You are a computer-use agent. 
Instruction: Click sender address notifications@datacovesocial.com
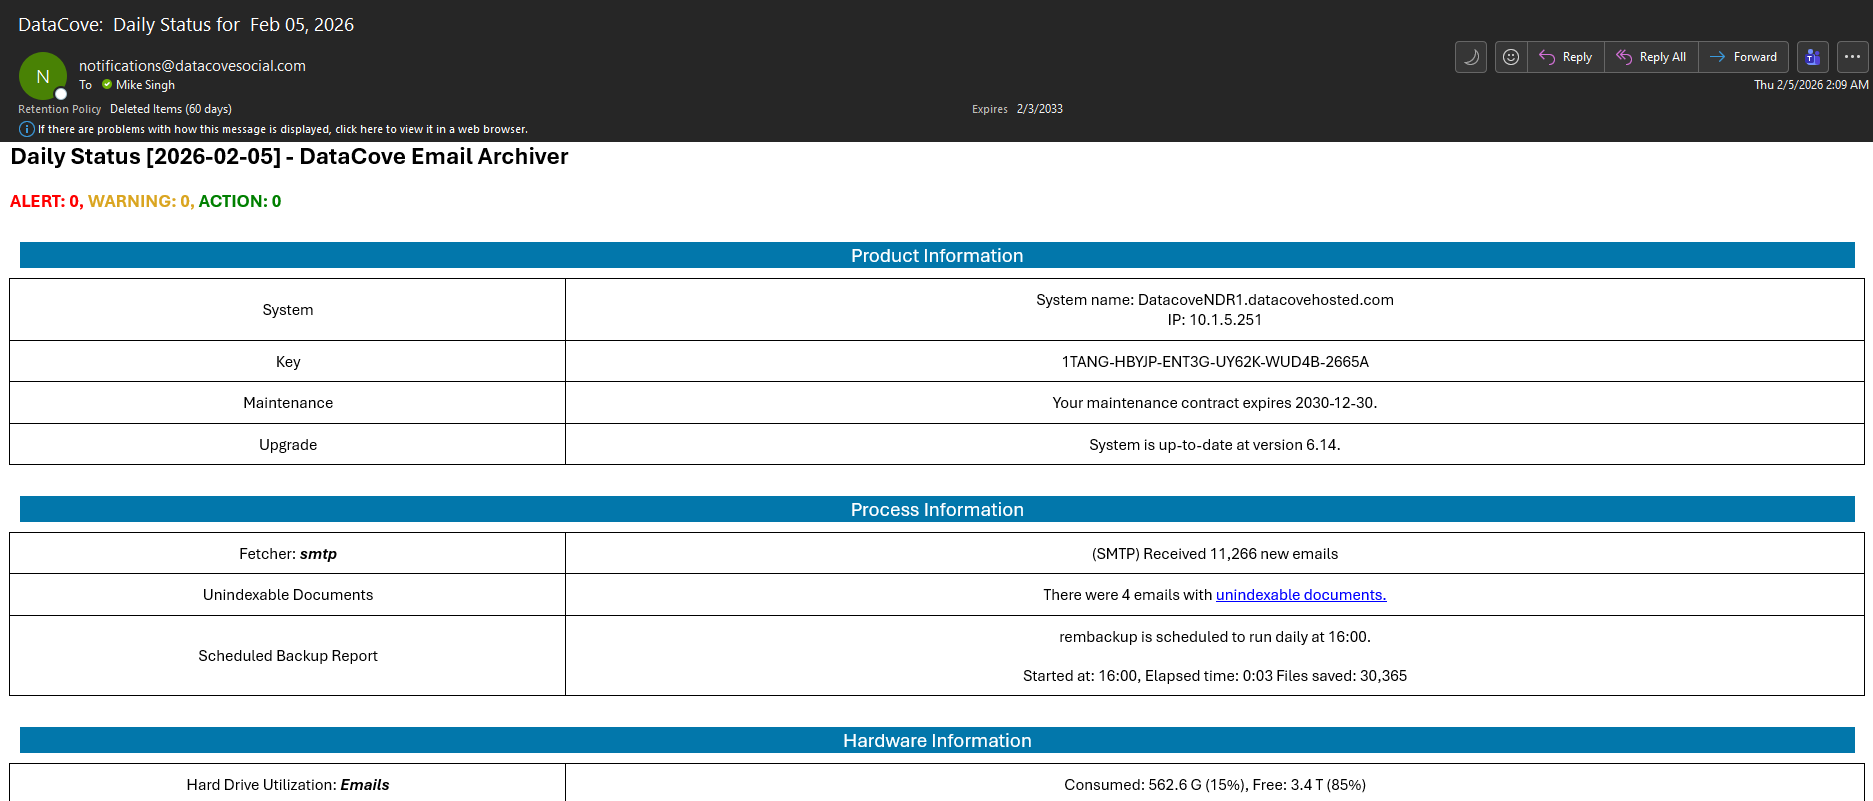click(192, 66)
